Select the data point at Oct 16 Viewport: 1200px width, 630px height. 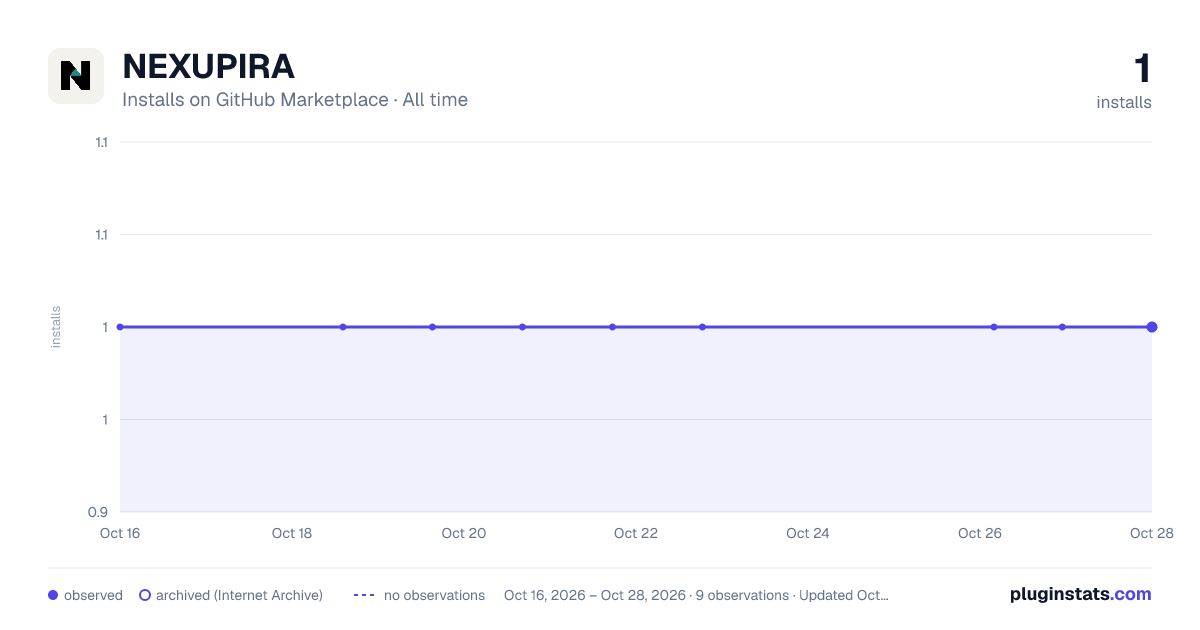pos(120,327)
